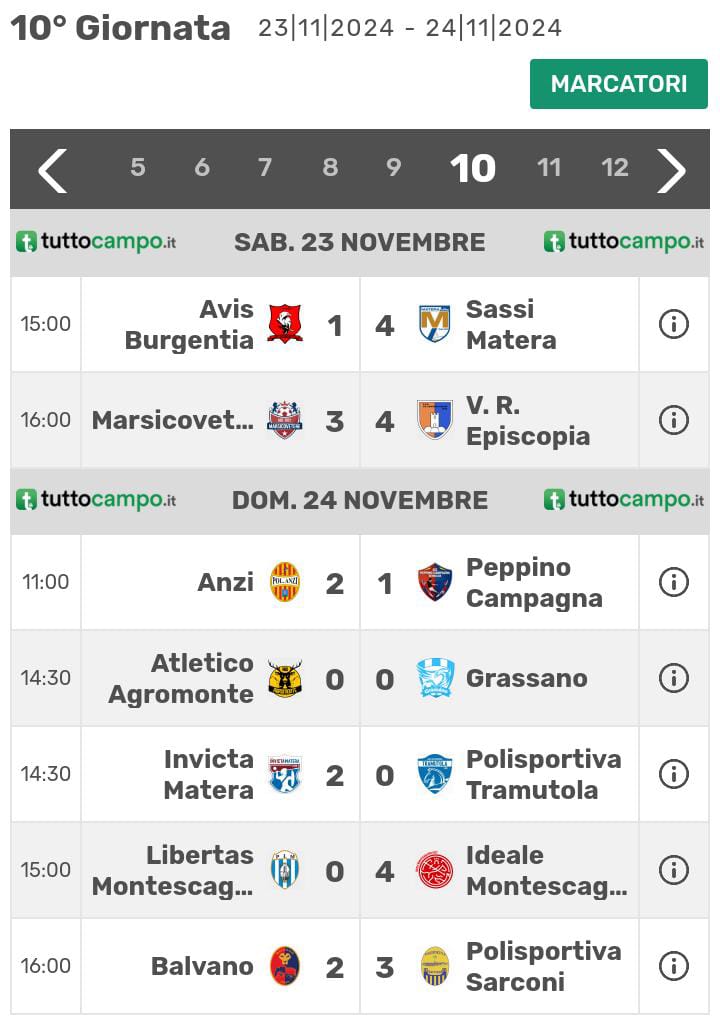Screen dimensions: 720x1020
Task: Select matchday 12 in the round selector
Action: 614,168
